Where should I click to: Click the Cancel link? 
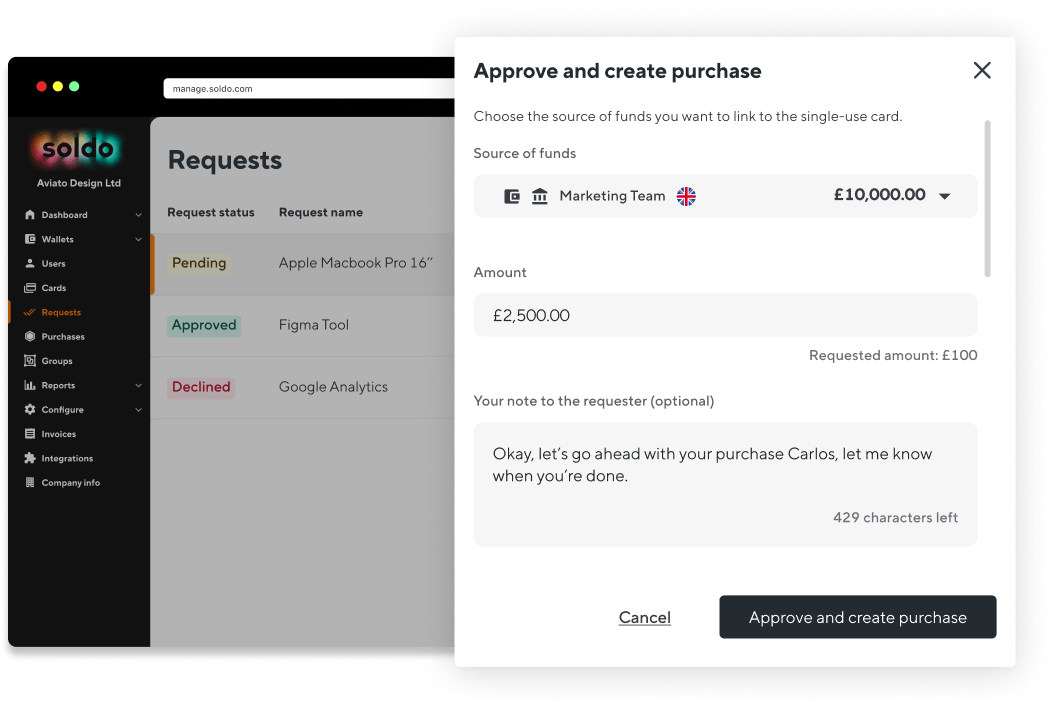[x=645, y=617]
